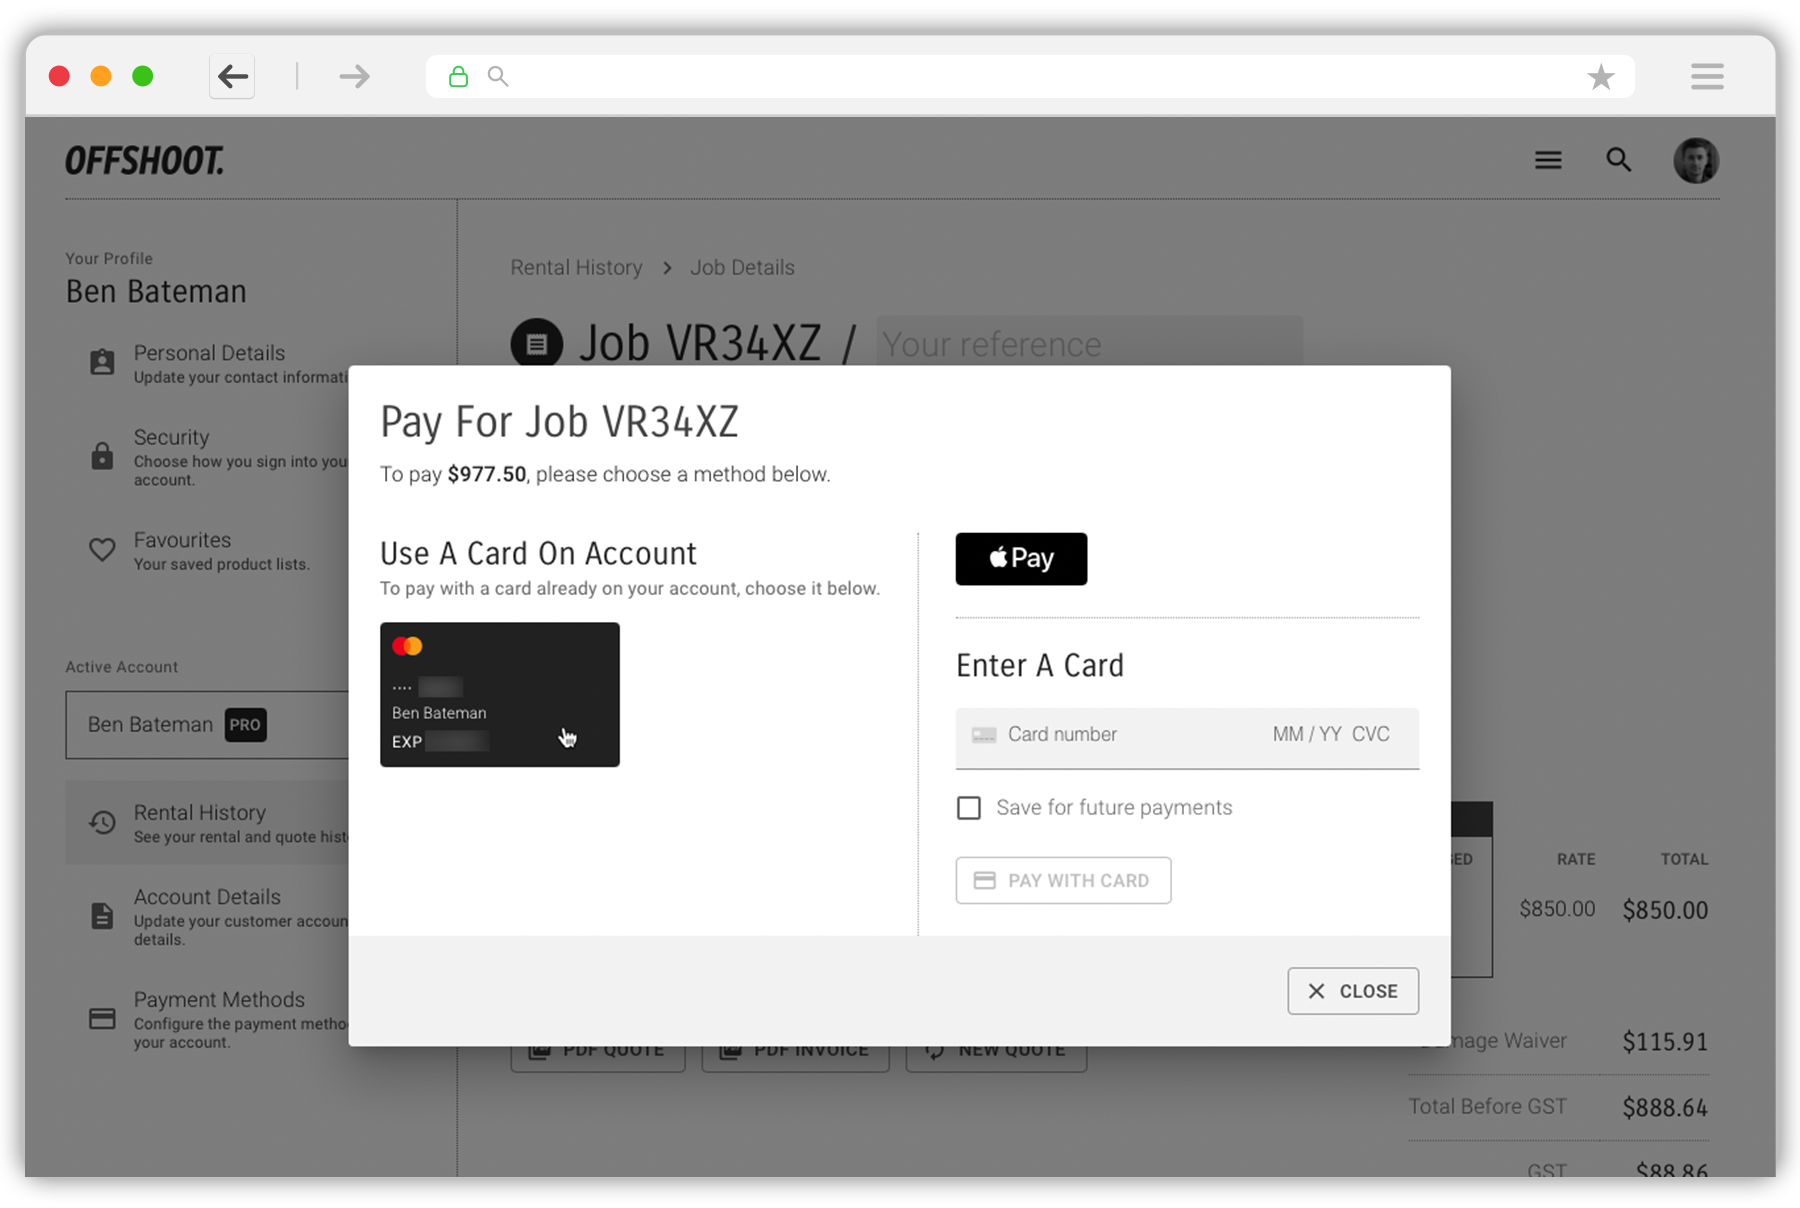Click the RATE column header
This screenshot has height=1208, width=1800.
1576,859
